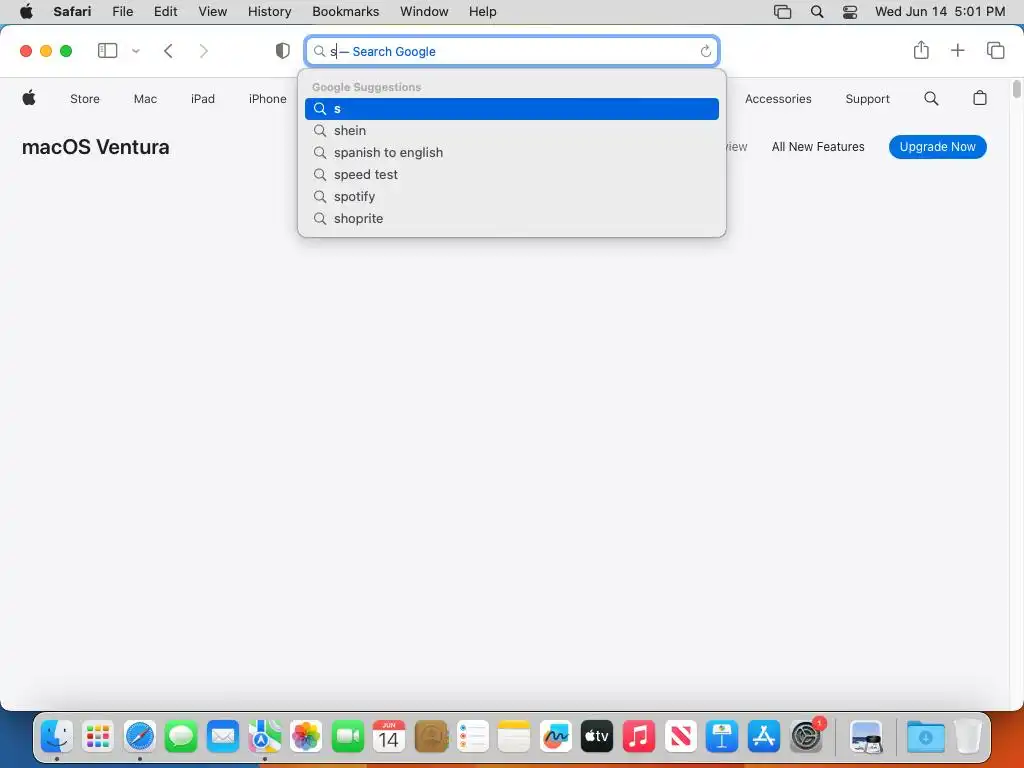Pick the 'spanish to english' suggestion

512,152
